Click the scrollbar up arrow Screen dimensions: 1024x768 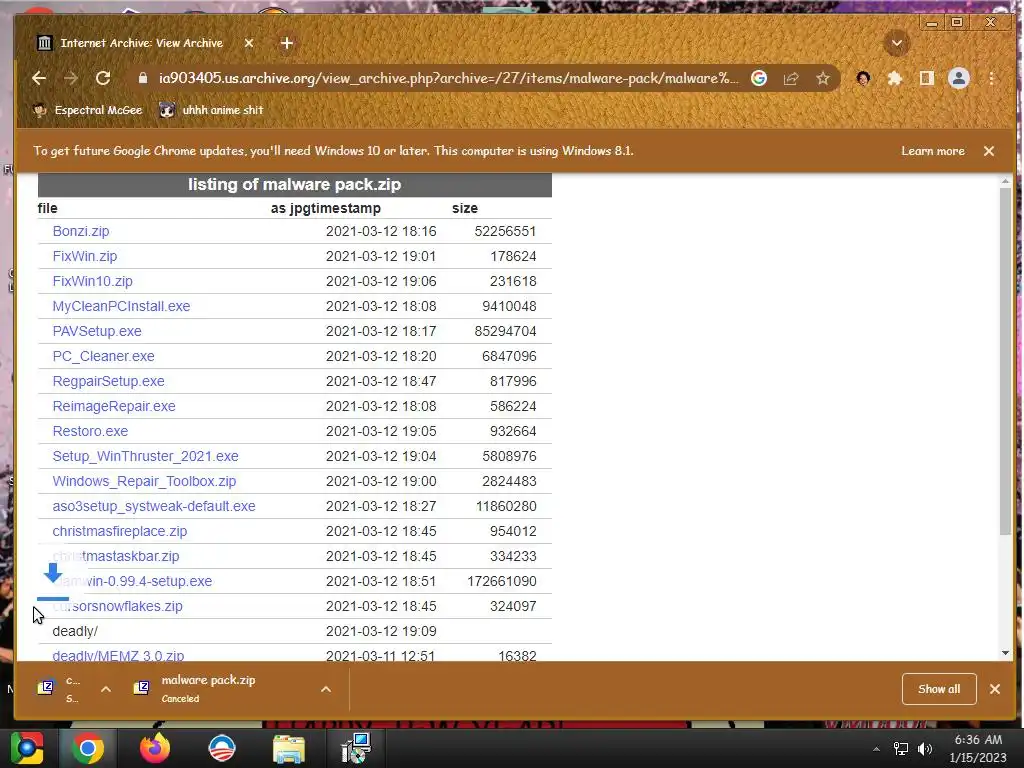click(1005, 181)
